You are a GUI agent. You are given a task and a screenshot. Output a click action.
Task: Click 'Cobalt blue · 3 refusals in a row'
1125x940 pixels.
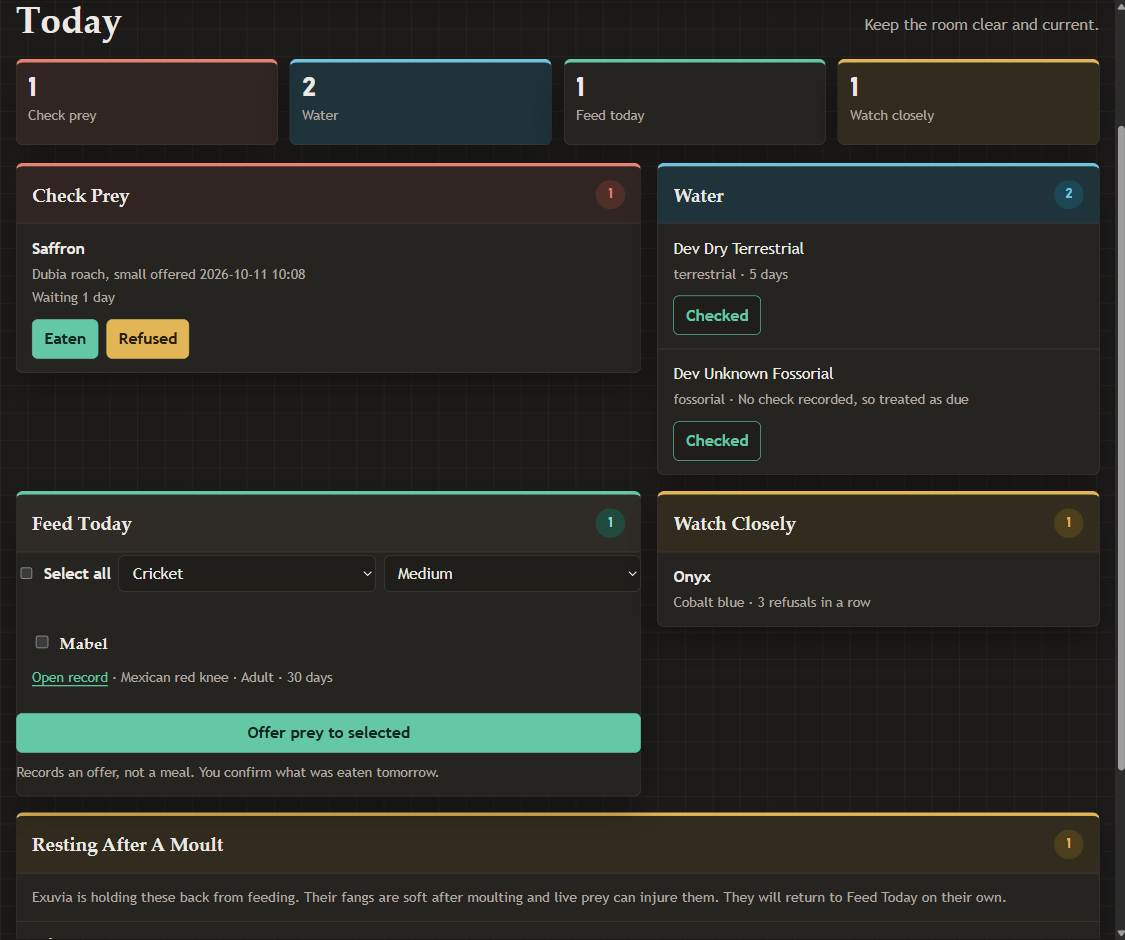pos(771,602)
